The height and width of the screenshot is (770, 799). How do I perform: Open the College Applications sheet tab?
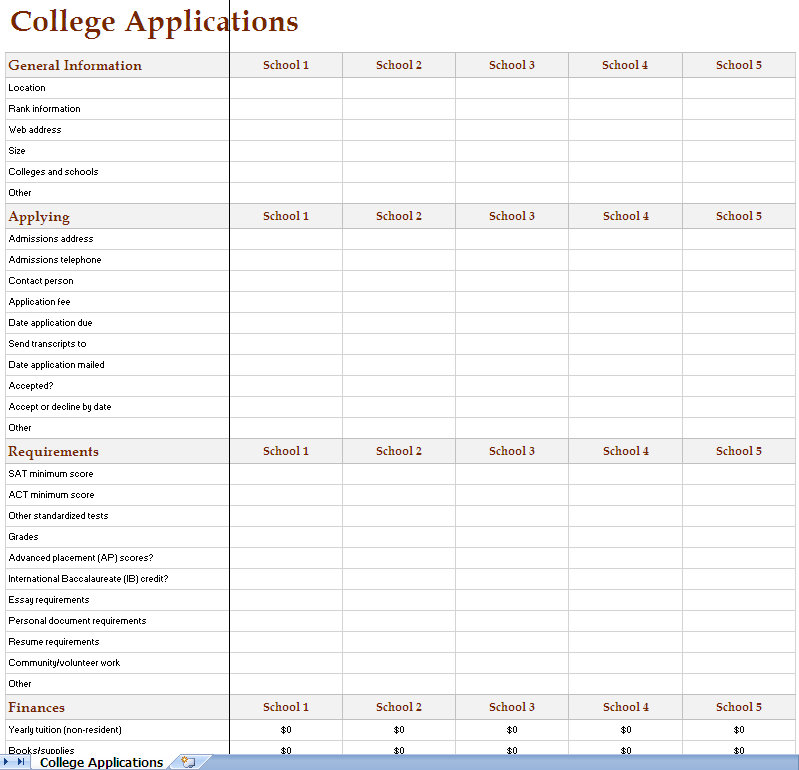(x=101, y=762)
